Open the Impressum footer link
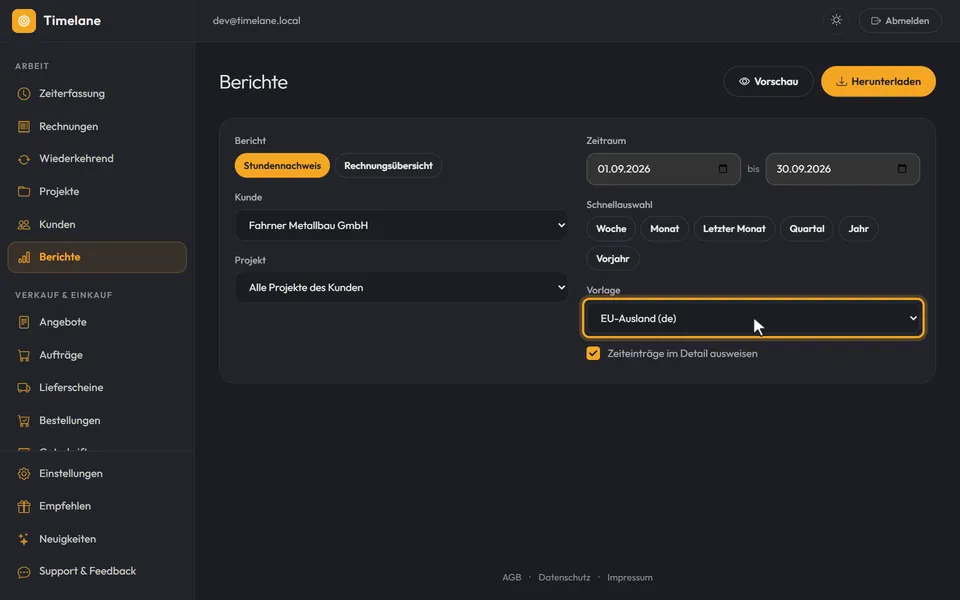The height and width of the screenshot is (600, 960). (630, 577)
